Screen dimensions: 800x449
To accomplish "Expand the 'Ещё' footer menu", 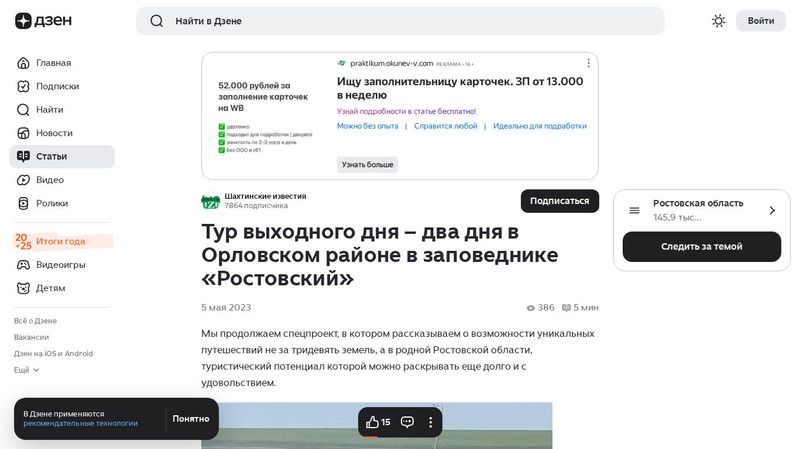I will 27,370.
